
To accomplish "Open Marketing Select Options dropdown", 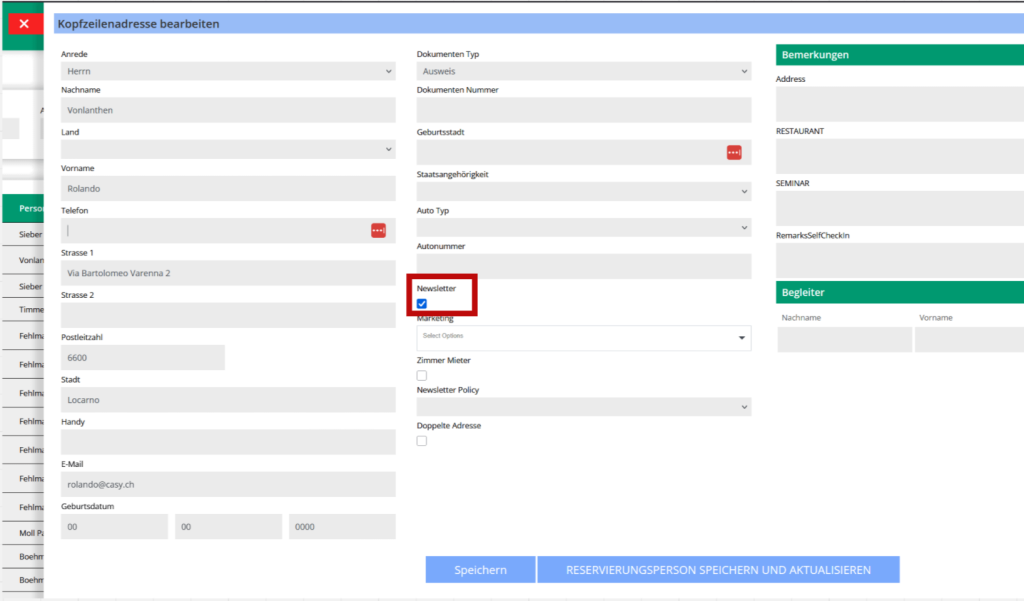I will coord(583,338).
